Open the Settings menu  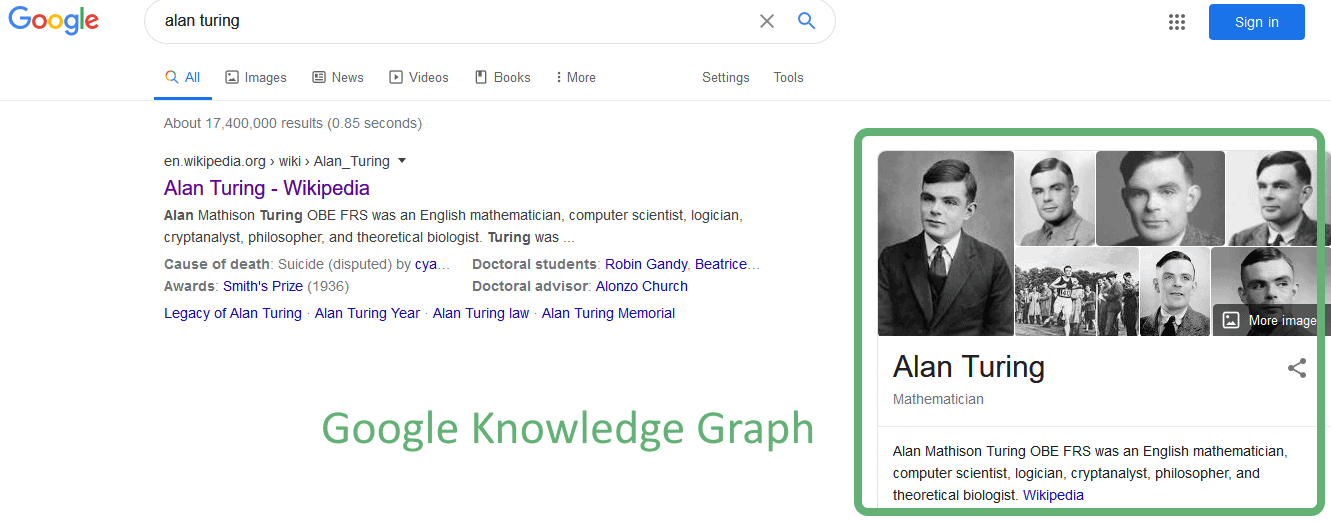point(725,77)
